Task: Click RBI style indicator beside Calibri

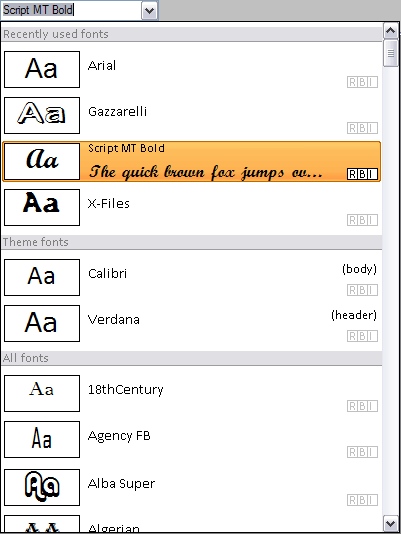Action: click(363, 290)
